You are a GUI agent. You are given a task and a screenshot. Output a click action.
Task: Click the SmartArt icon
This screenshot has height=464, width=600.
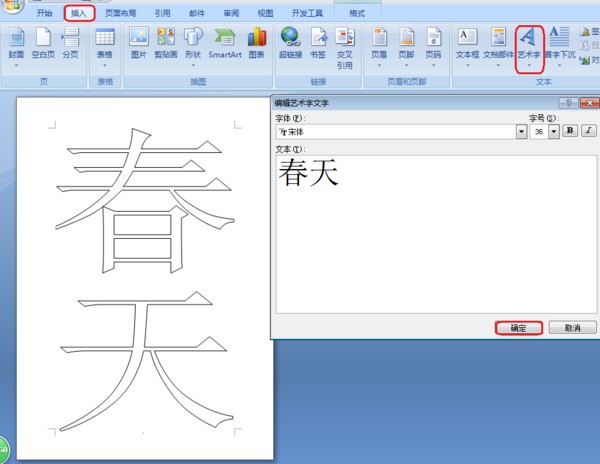tap(225, 44)
